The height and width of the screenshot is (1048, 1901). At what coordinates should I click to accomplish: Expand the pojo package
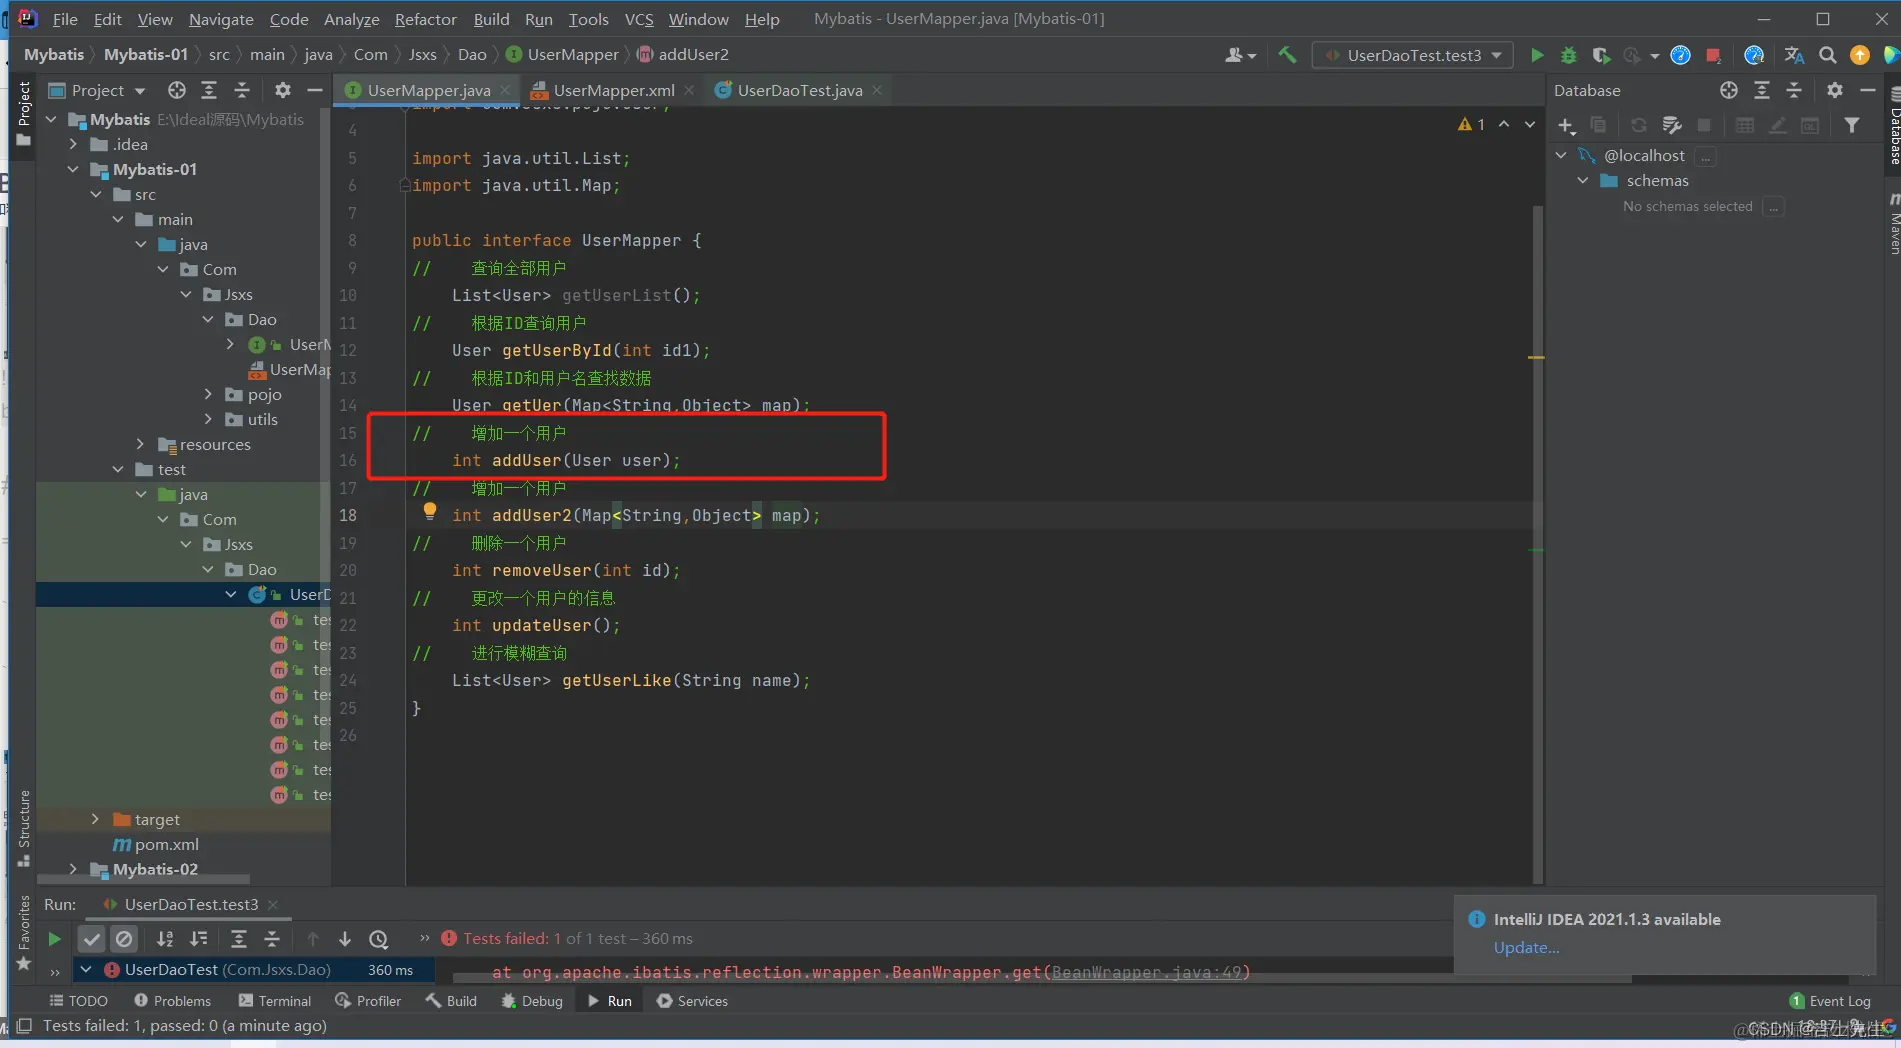[x=208, y=394]
